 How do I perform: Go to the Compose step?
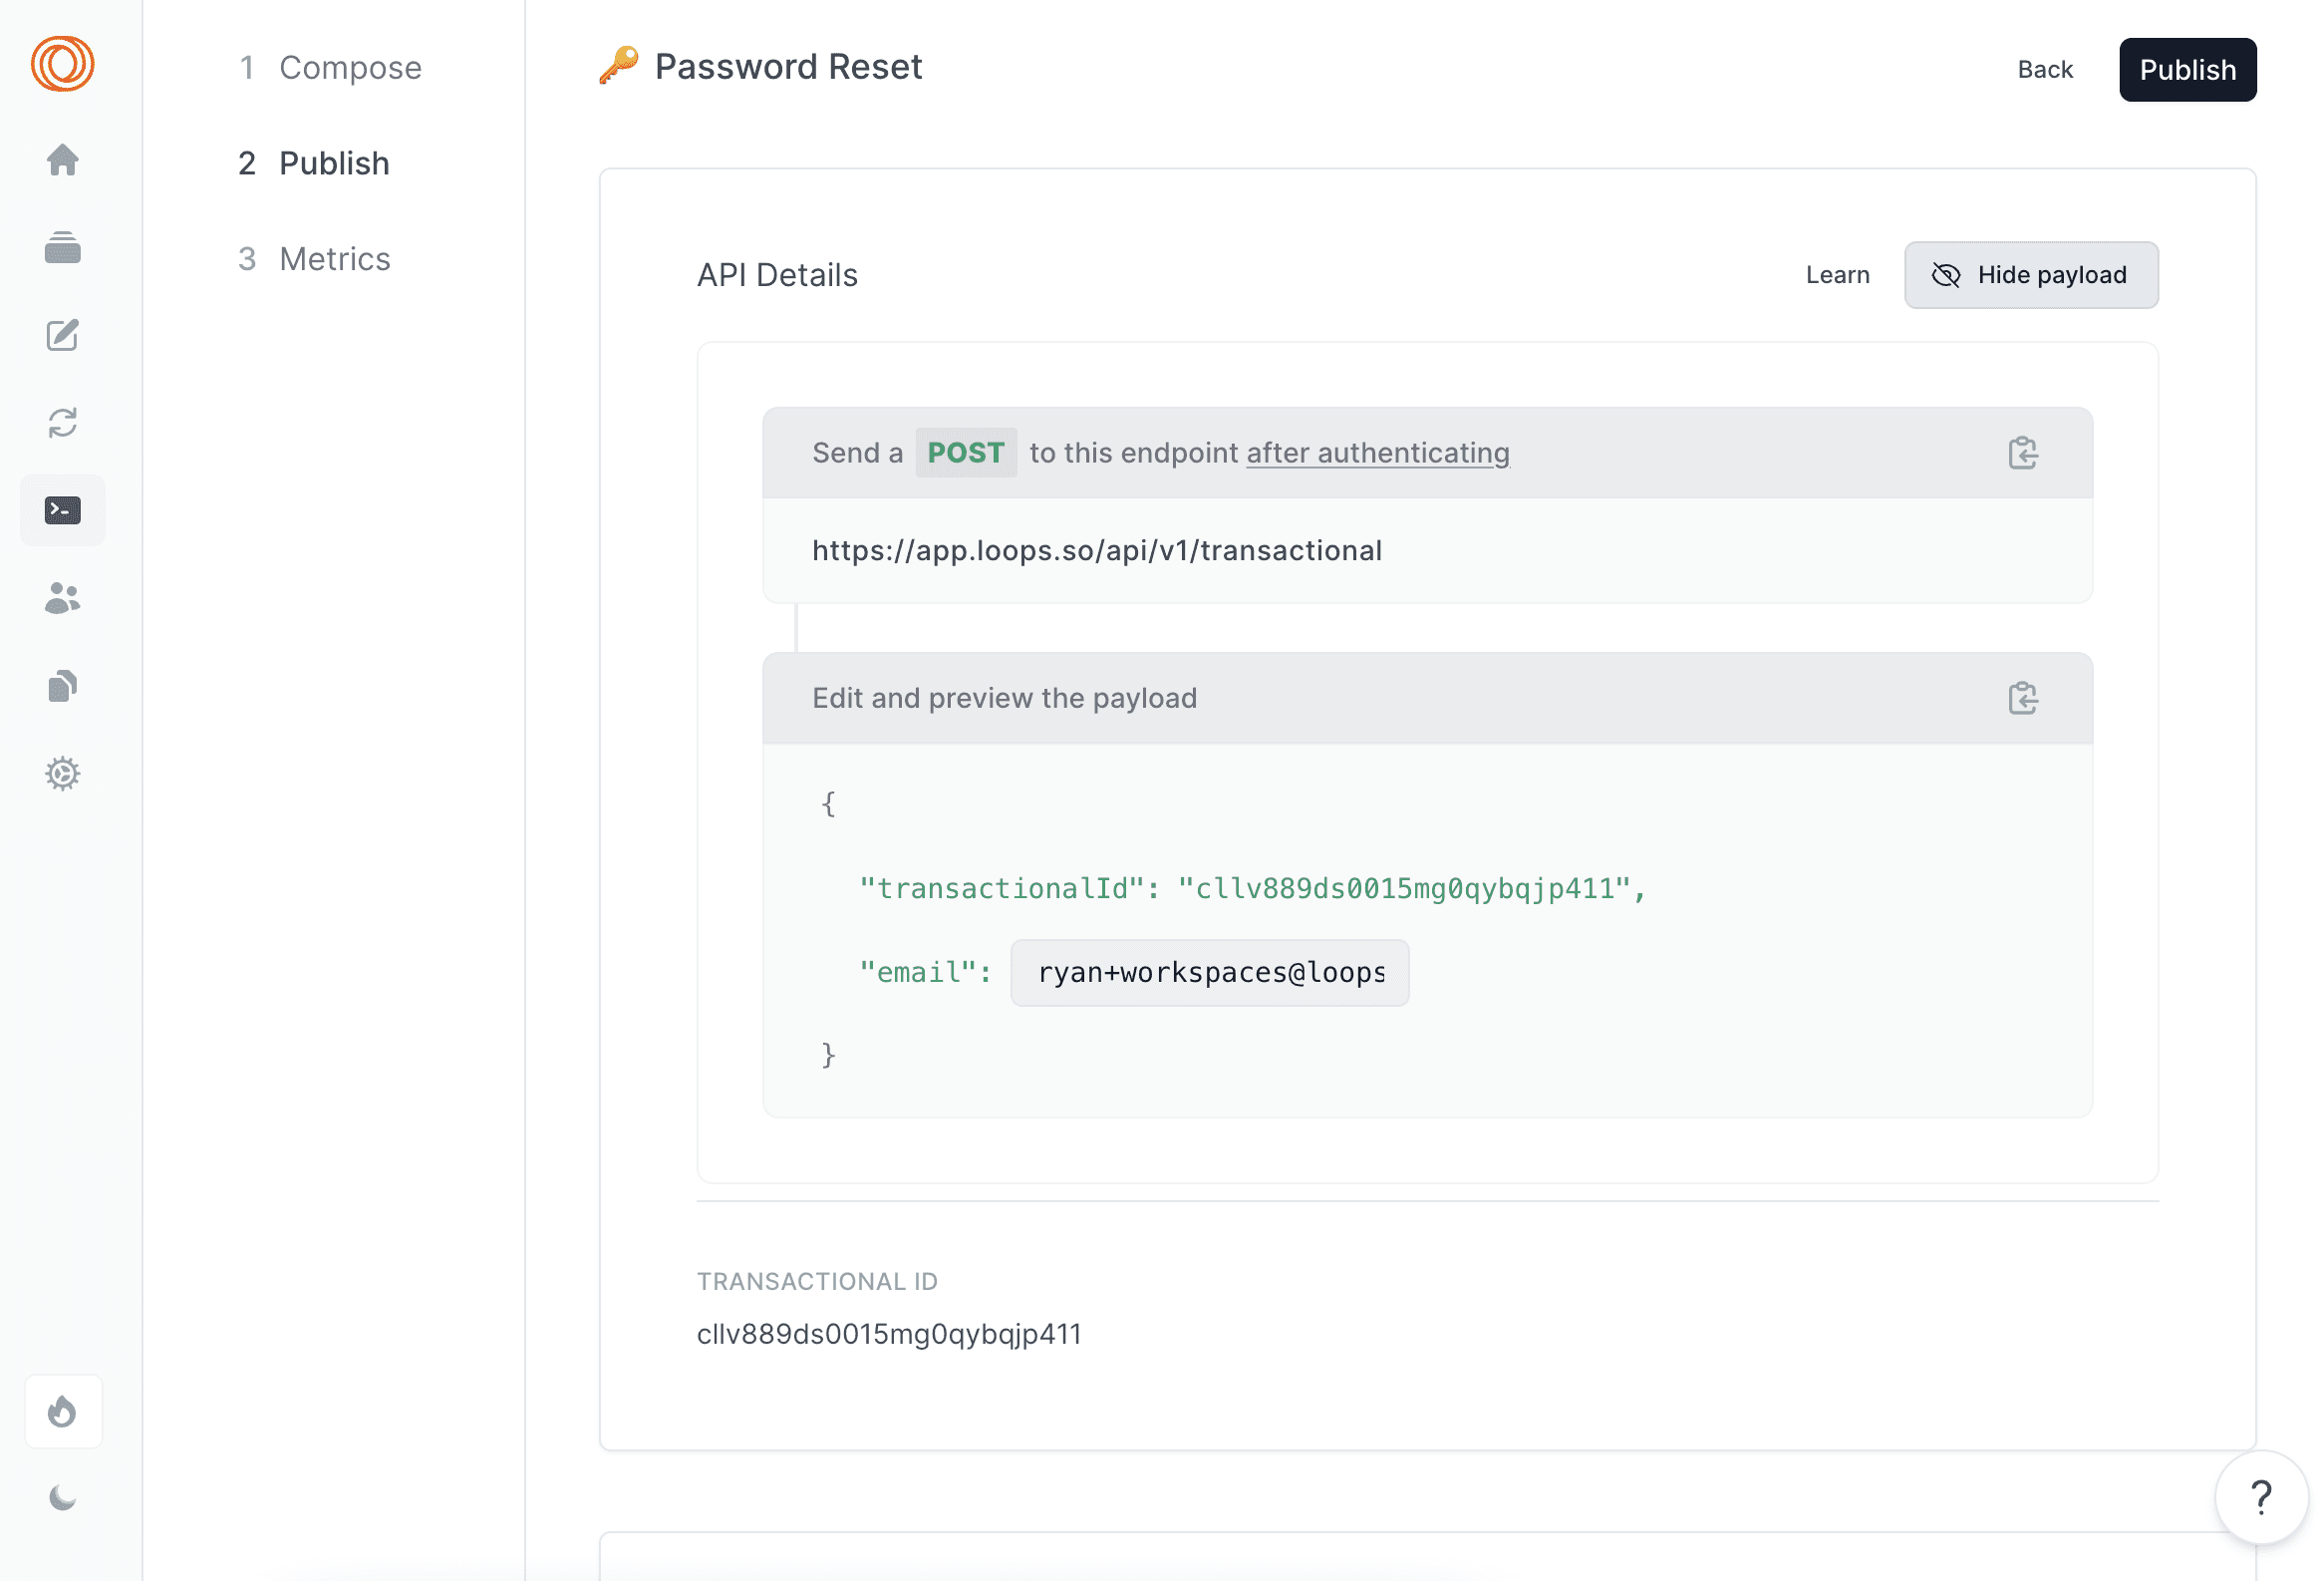tap(329, 67)
